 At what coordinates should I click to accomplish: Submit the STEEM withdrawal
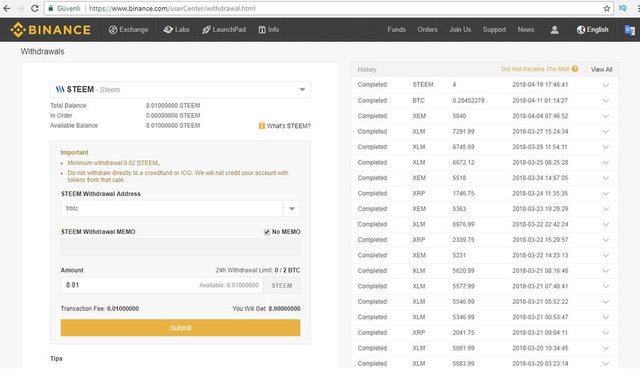coord(180,328)
